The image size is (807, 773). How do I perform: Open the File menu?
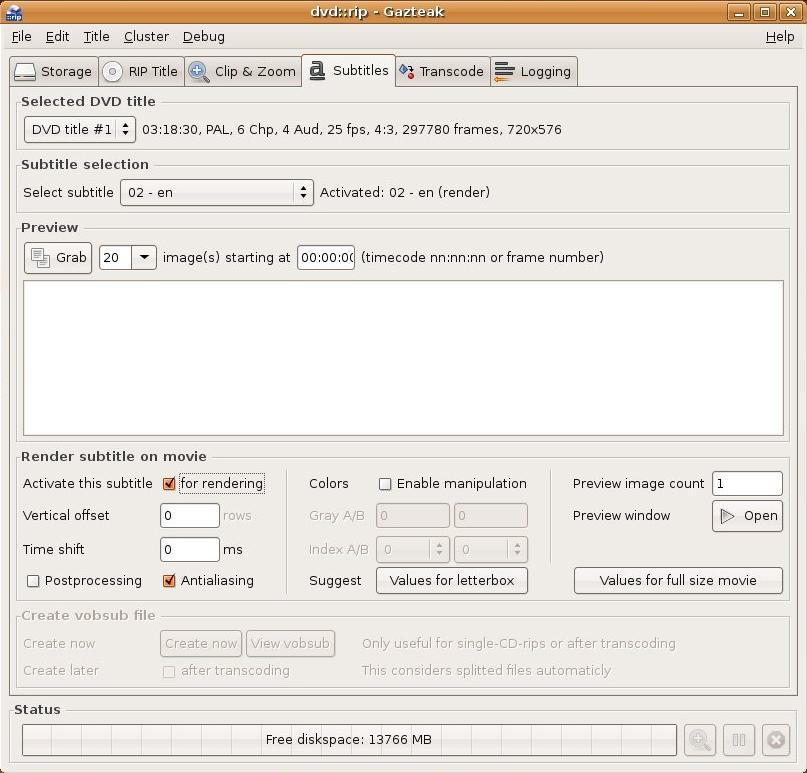[x=22, y=37]
